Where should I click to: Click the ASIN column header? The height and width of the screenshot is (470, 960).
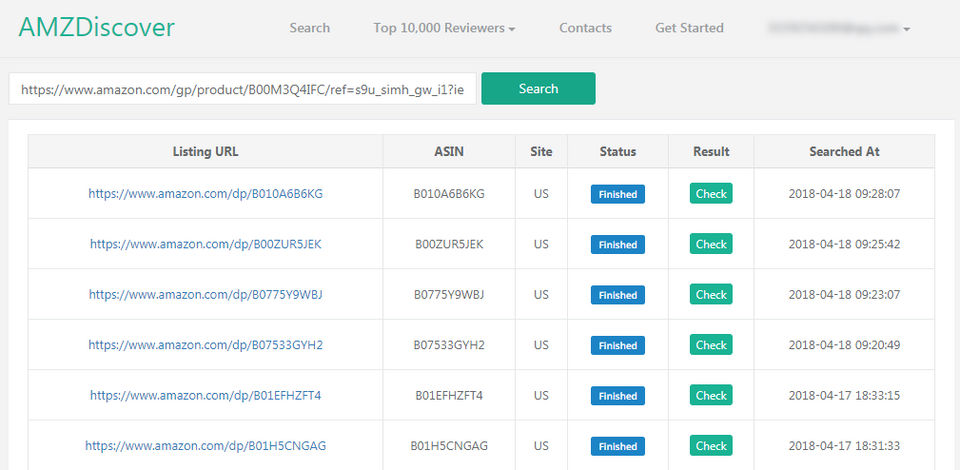(x=449, y=151)
